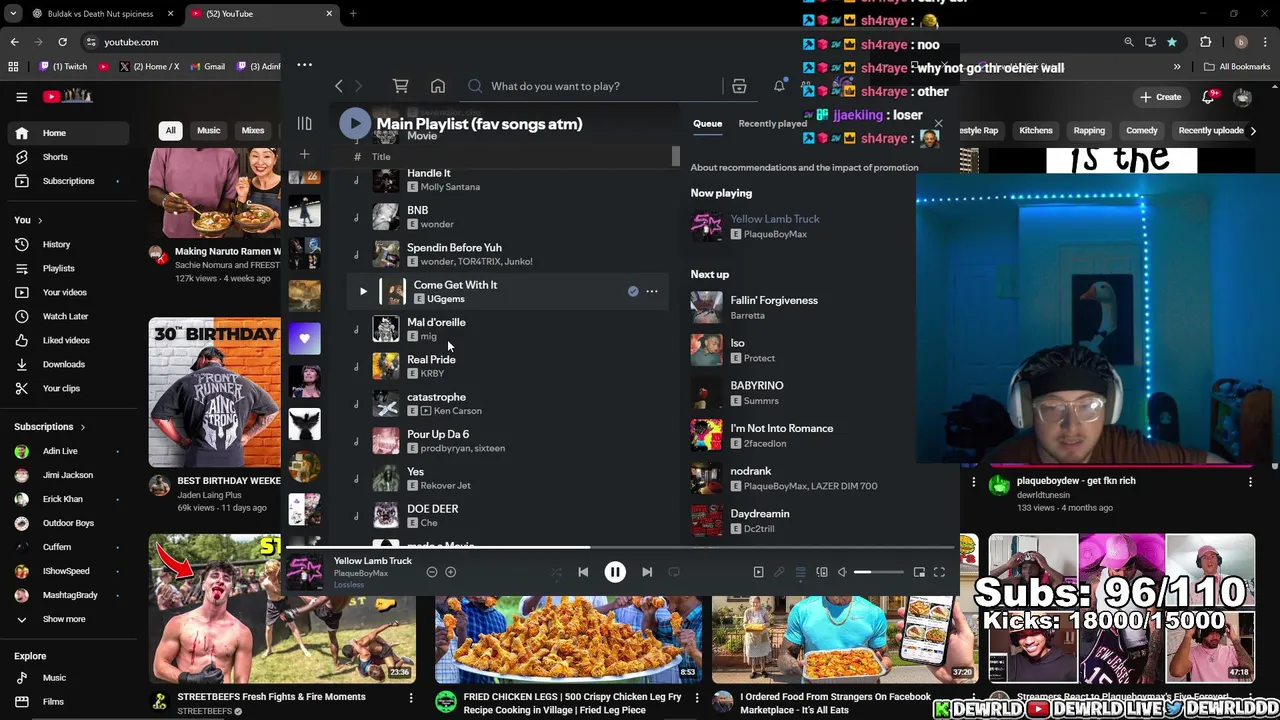Image resolution: width=1280 pixels, height=720 pixels.
Task: Open the Browse icon next to search
Action: (739, 86)
